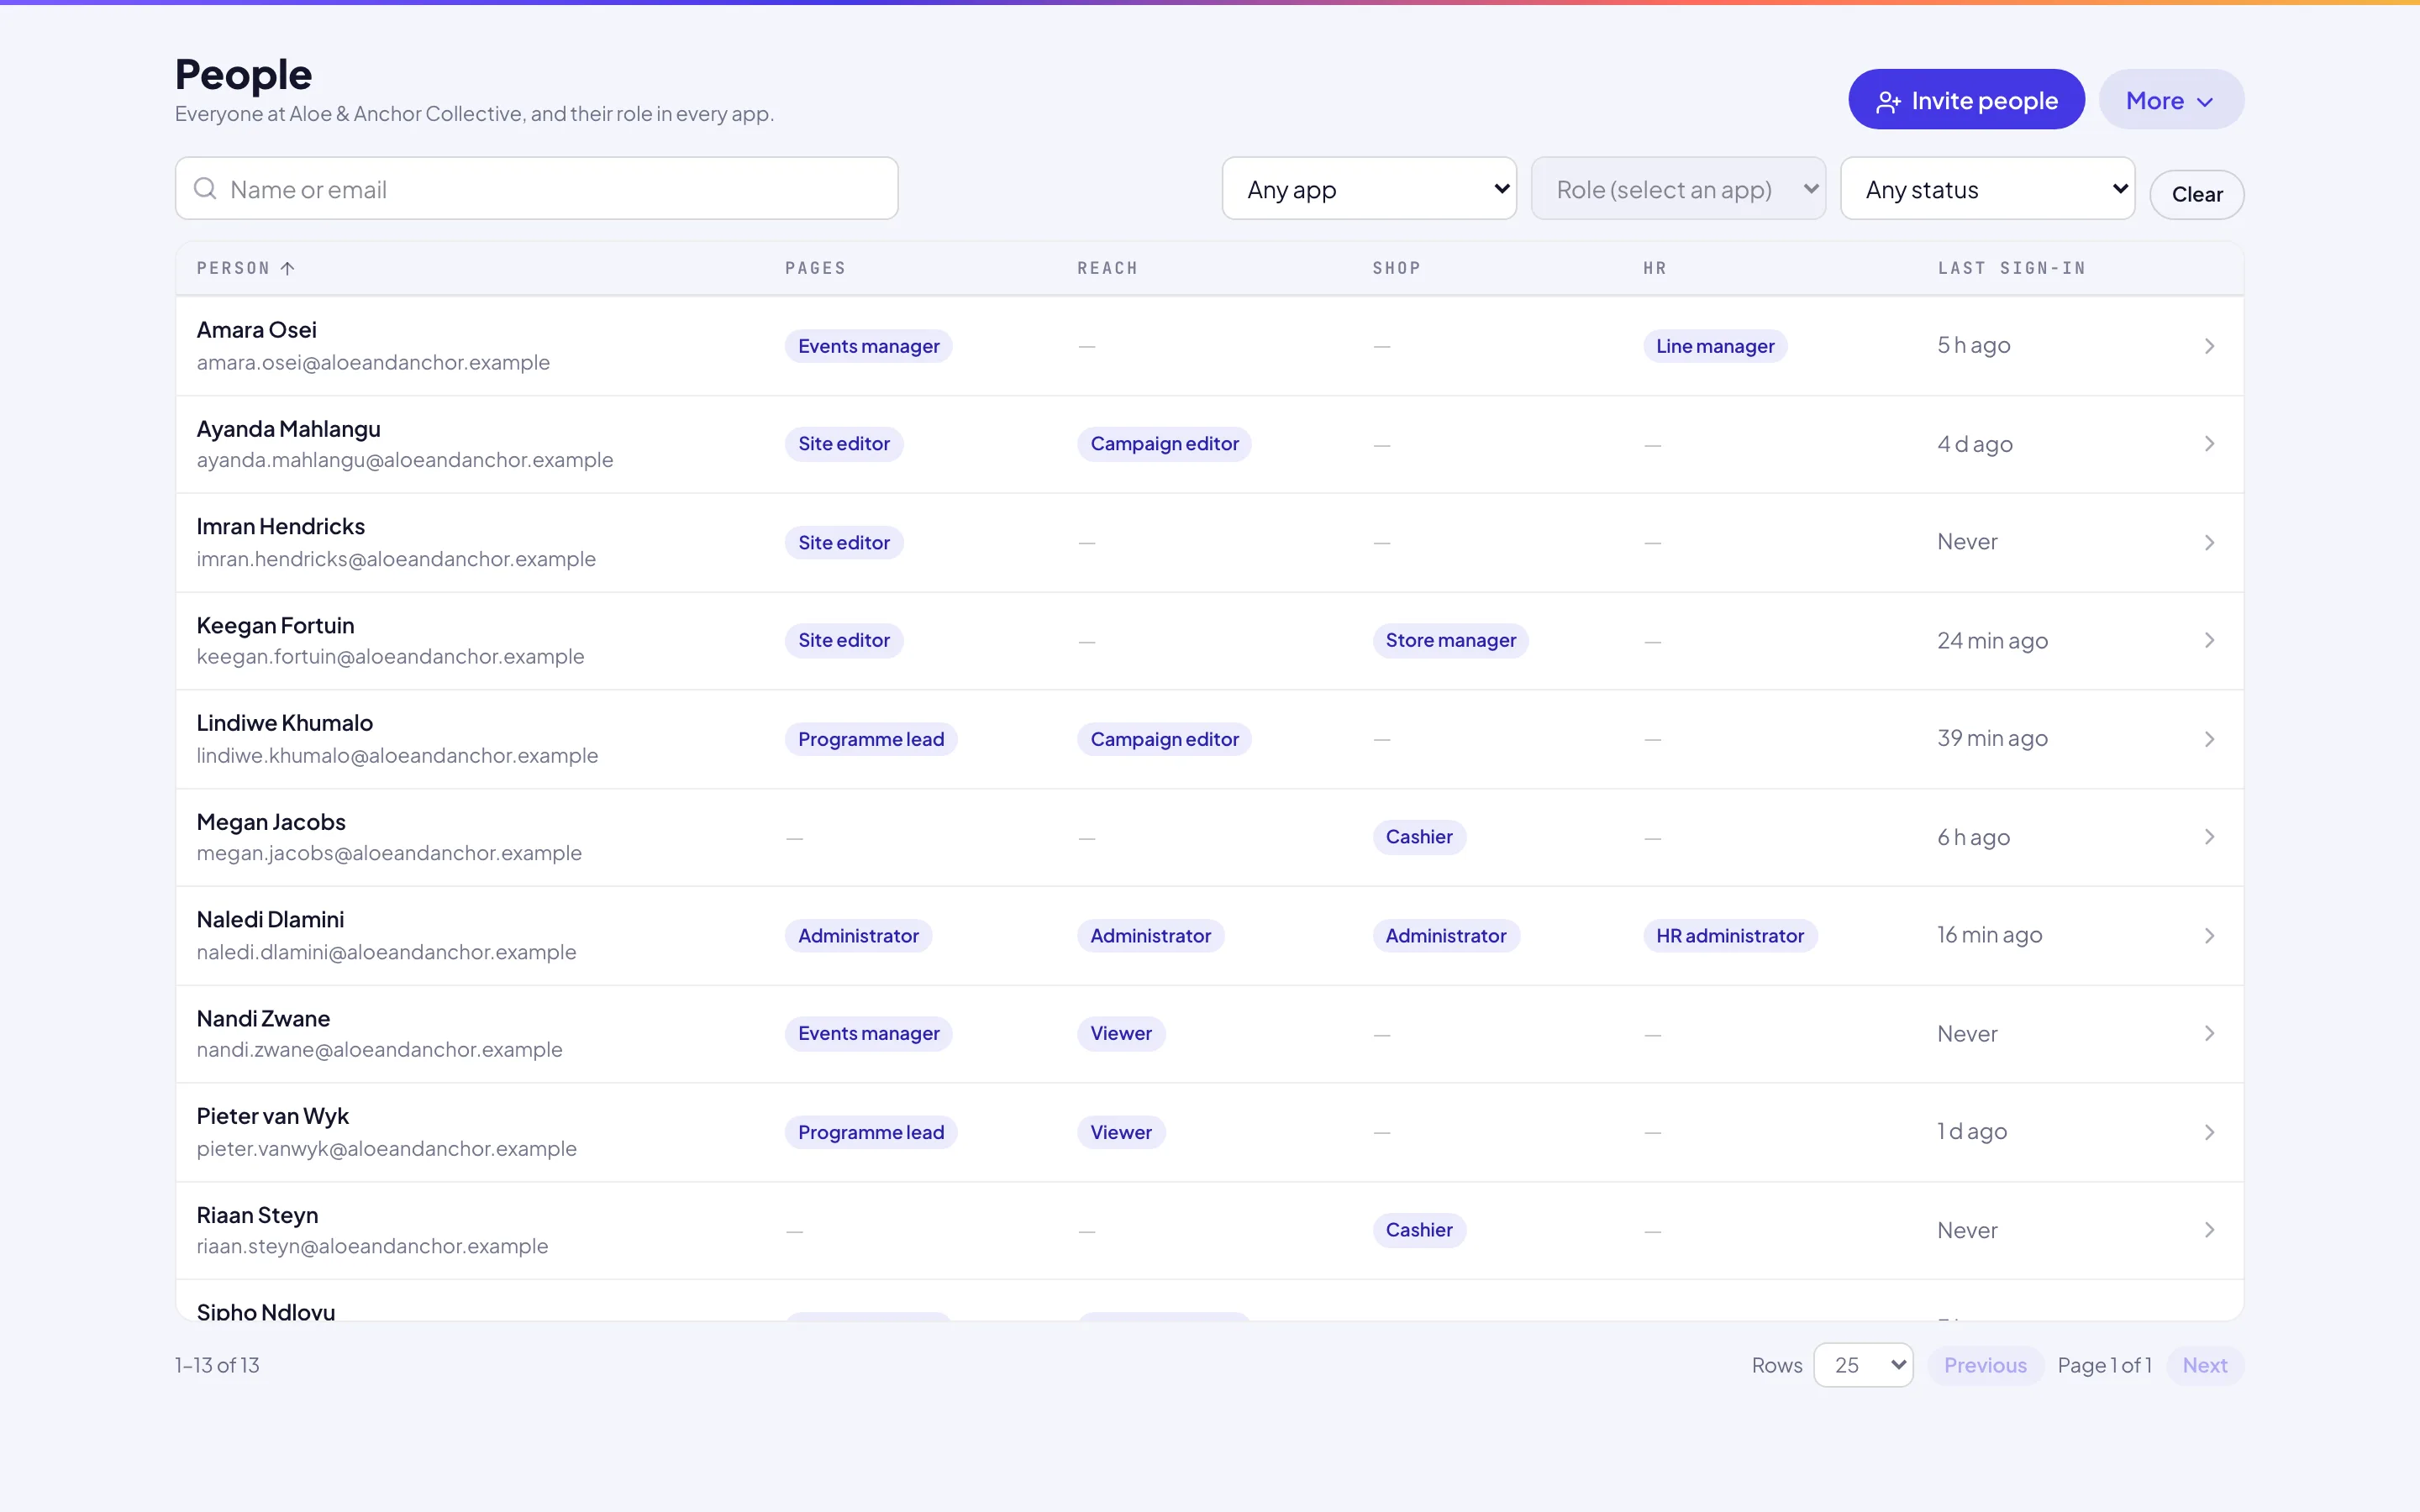This screenshot has width=2420, height=1512.
Task: Clear all filters with Clear button
Action: point(2197,195)
